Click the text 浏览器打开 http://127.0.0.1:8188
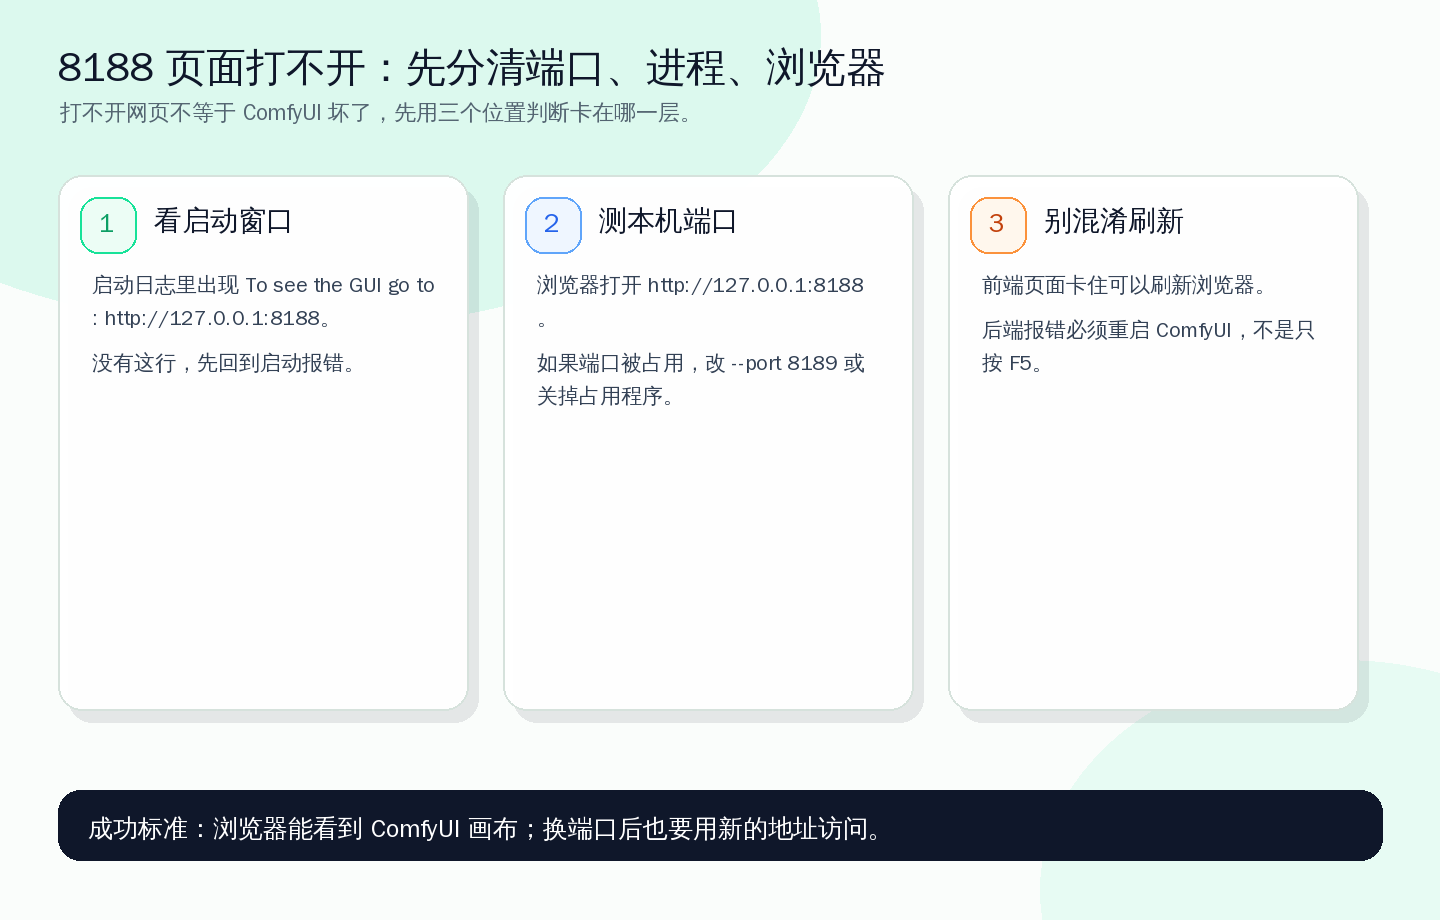 tap(700, 301)
